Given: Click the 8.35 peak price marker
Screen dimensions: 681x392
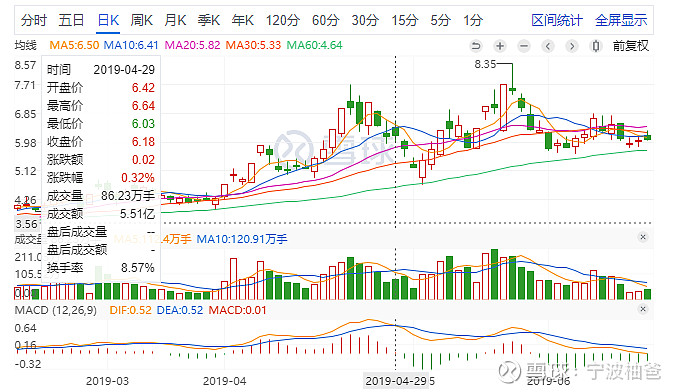Looking at the screenshot, I should (485, 64).
